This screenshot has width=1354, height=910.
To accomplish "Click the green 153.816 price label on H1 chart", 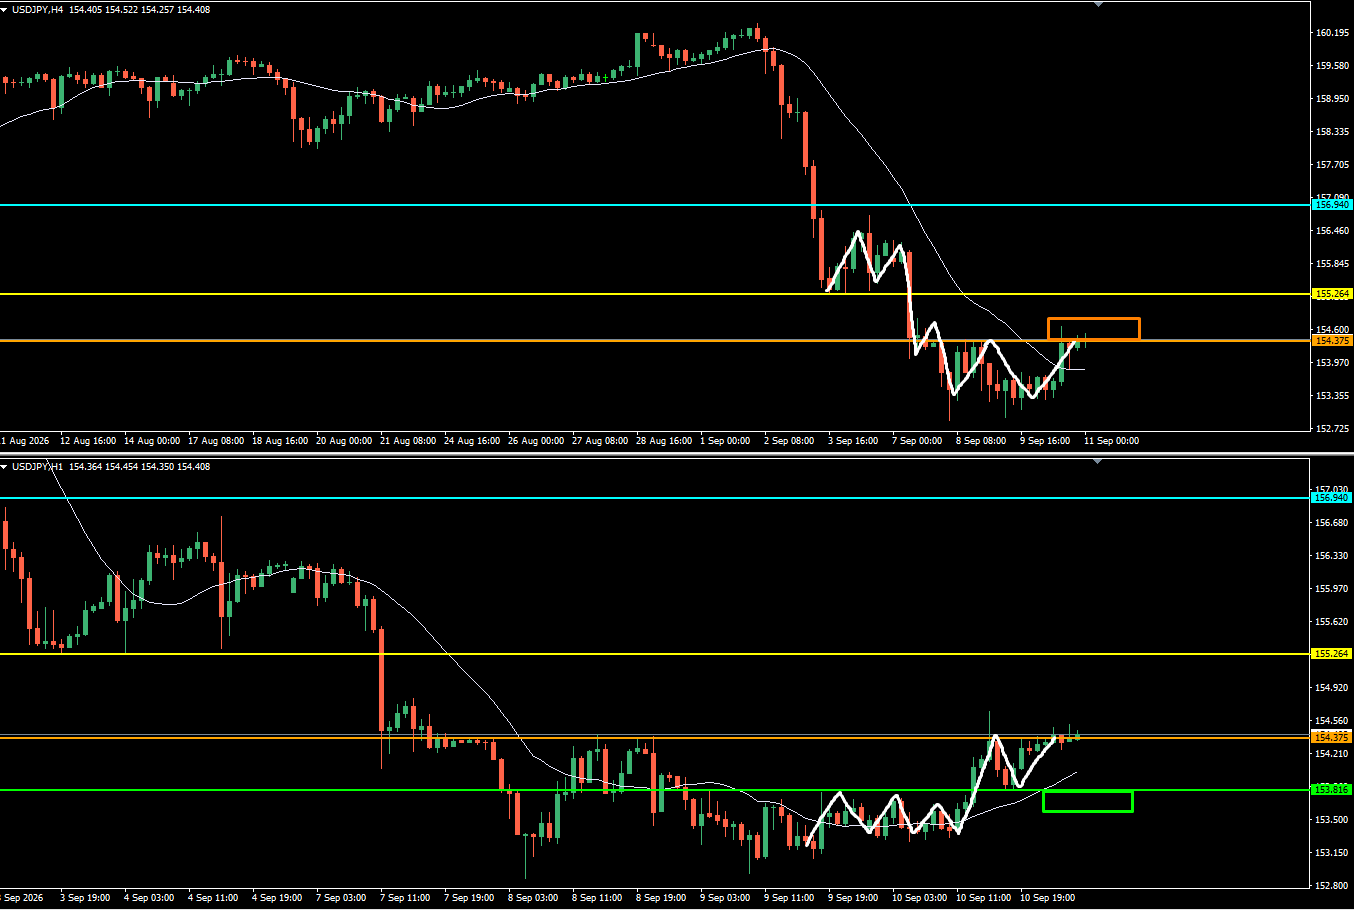I will (x=1332, y=790).
